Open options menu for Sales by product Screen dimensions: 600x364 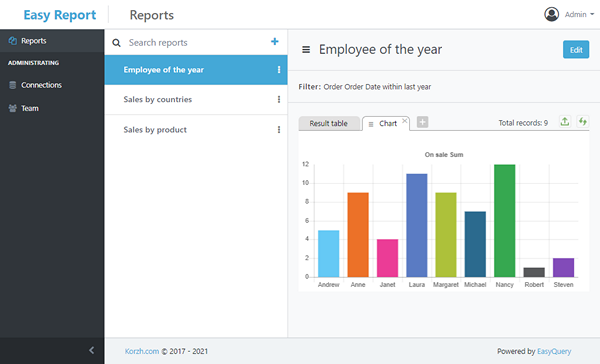pos(279,130)
